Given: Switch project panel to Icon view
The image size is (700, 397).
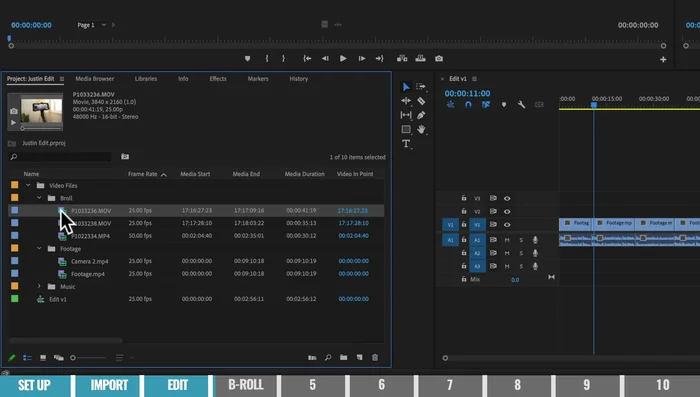Looking at the screenshot, I should [x=43, y=358].
